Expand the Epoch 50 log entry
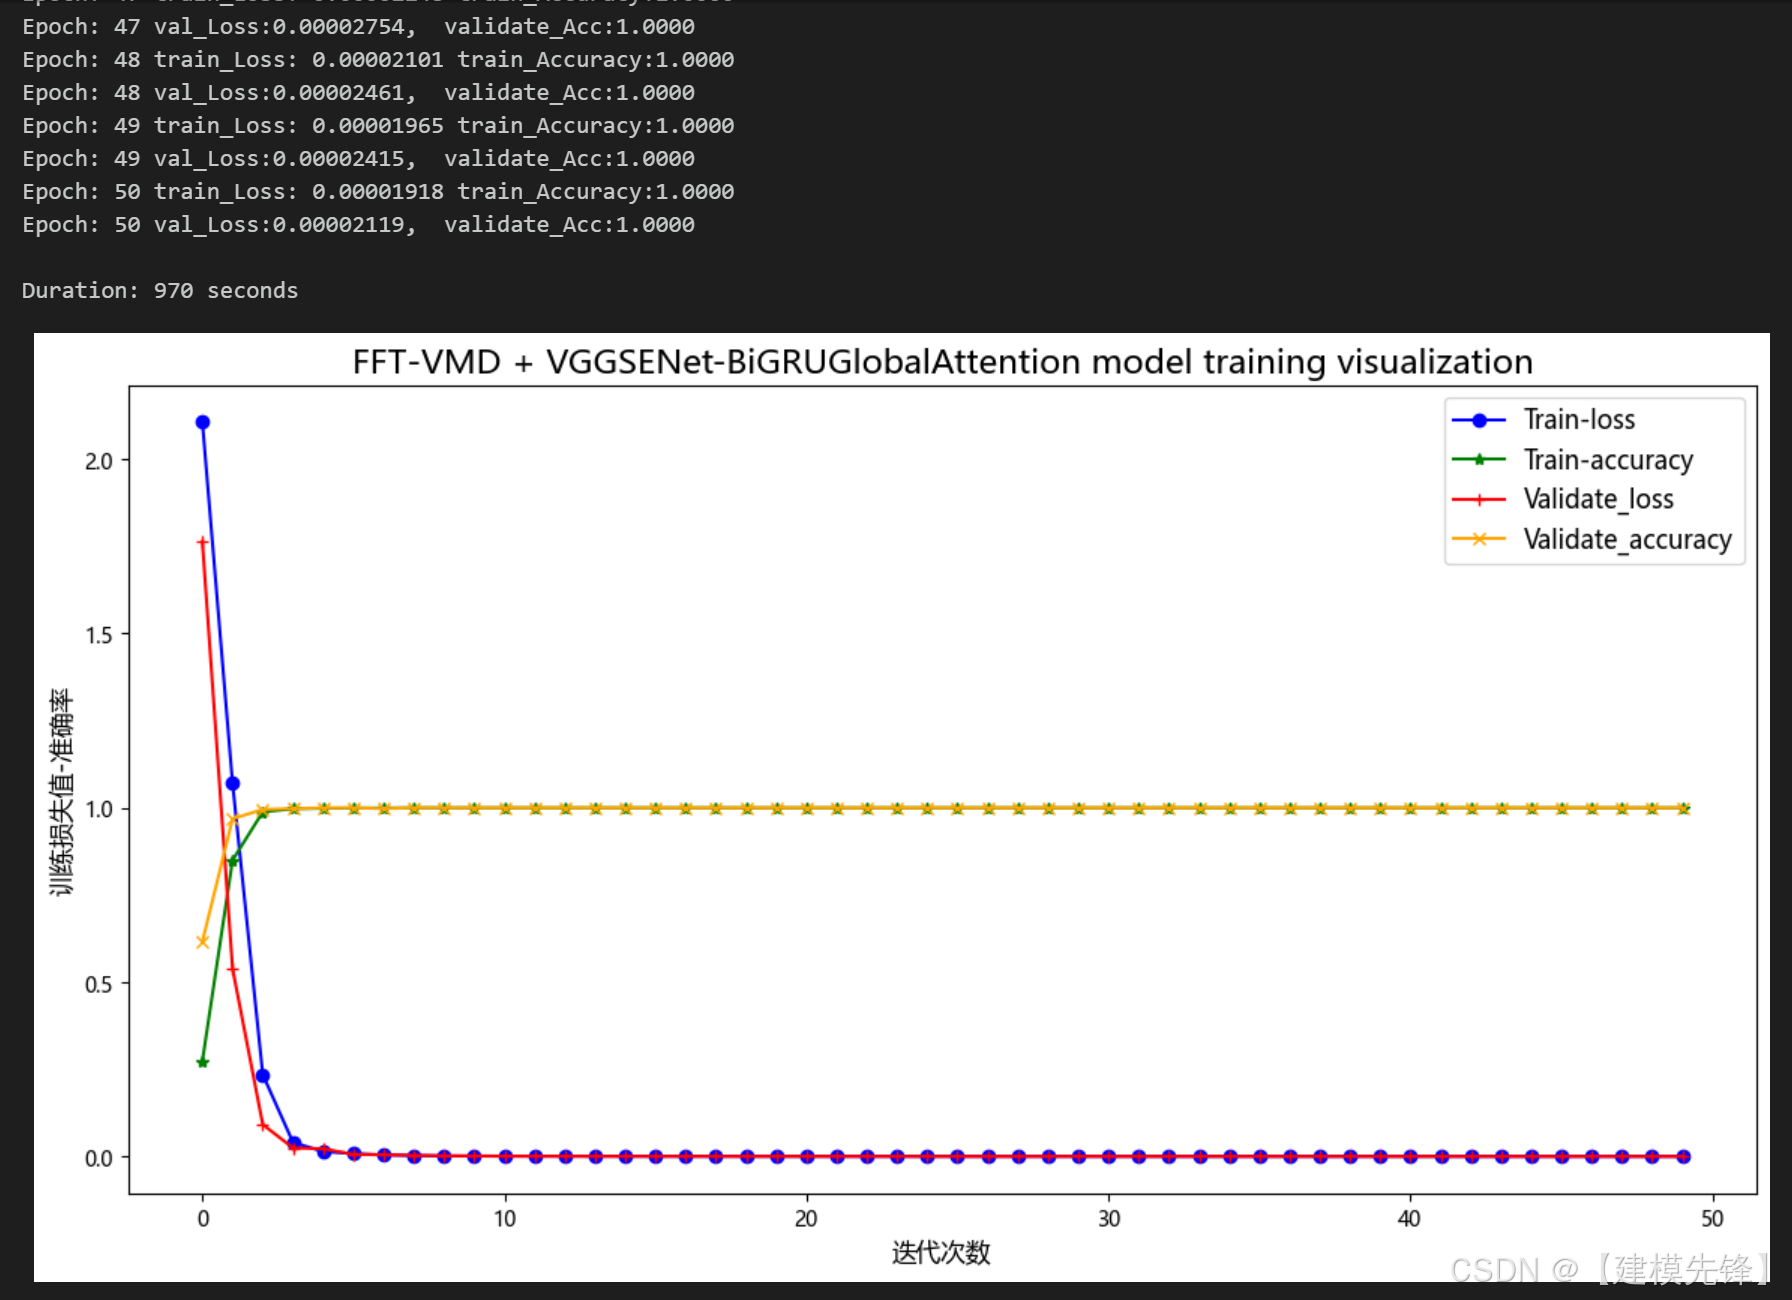Screen dimensions: 1792x1300 377,191
